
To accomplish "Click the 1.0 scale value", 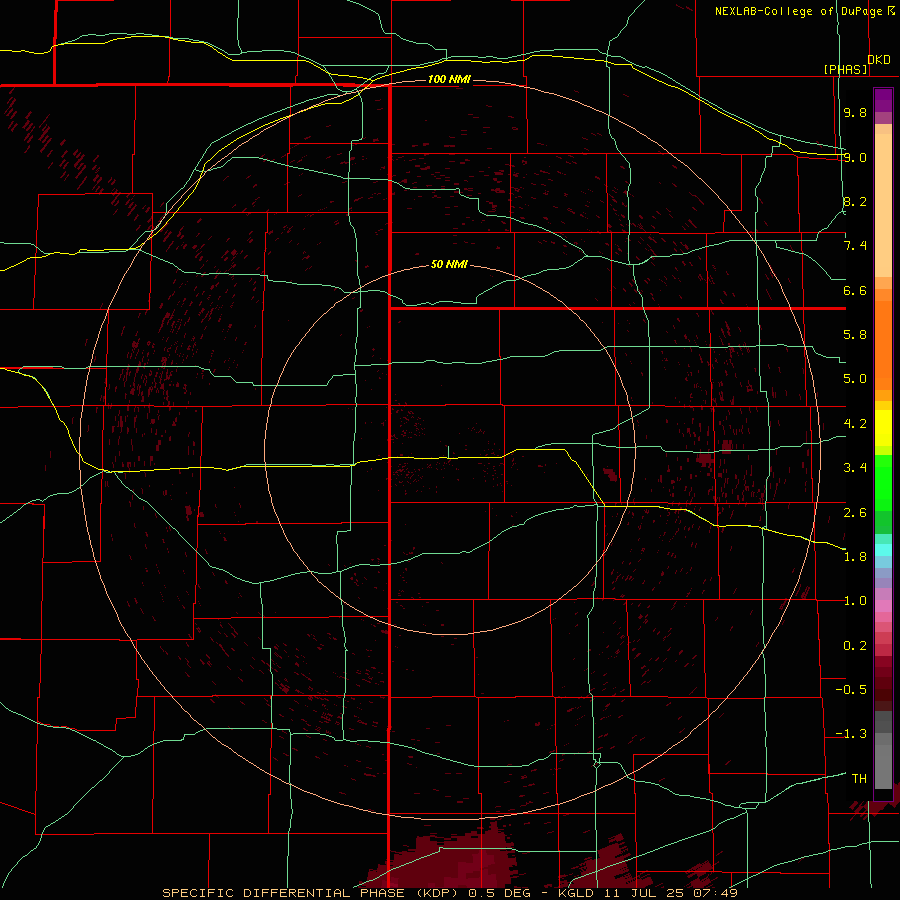I will (855, 601).
